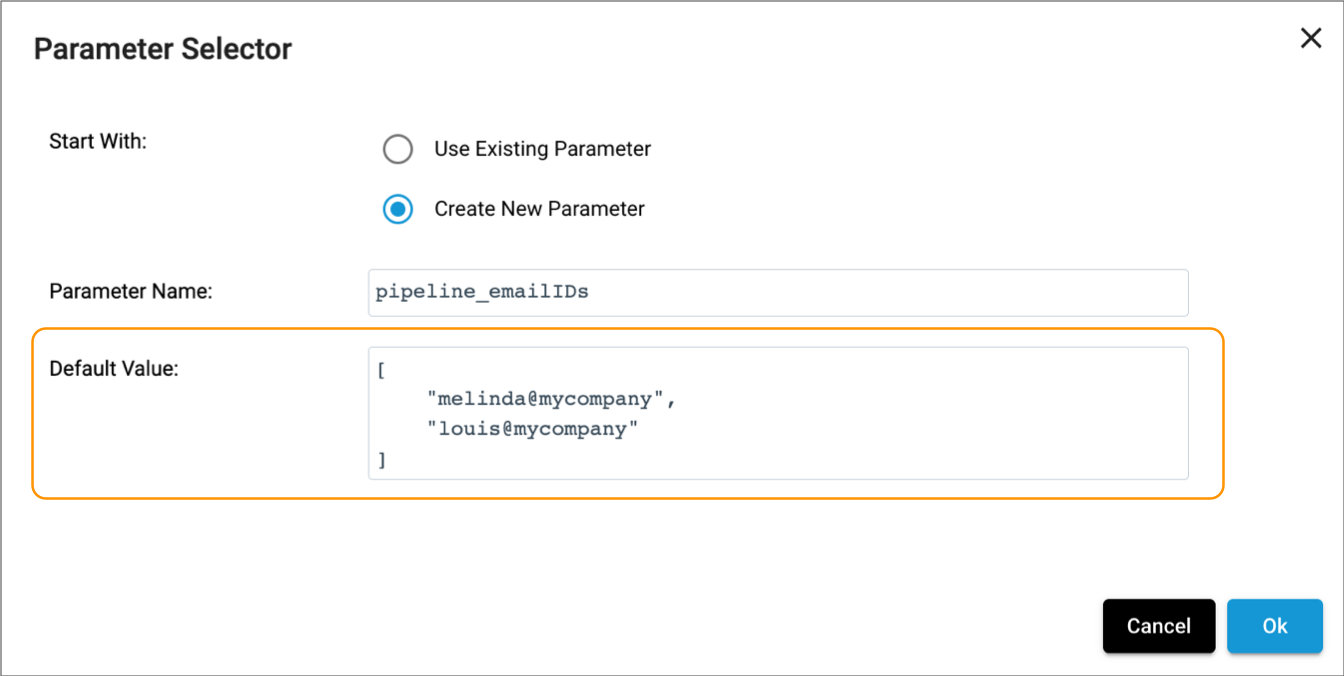This screenshot has width=1344, height=676.
Task: Click the pipeline_emailIDs parameter name text
Action: click(x=481, y=292)
